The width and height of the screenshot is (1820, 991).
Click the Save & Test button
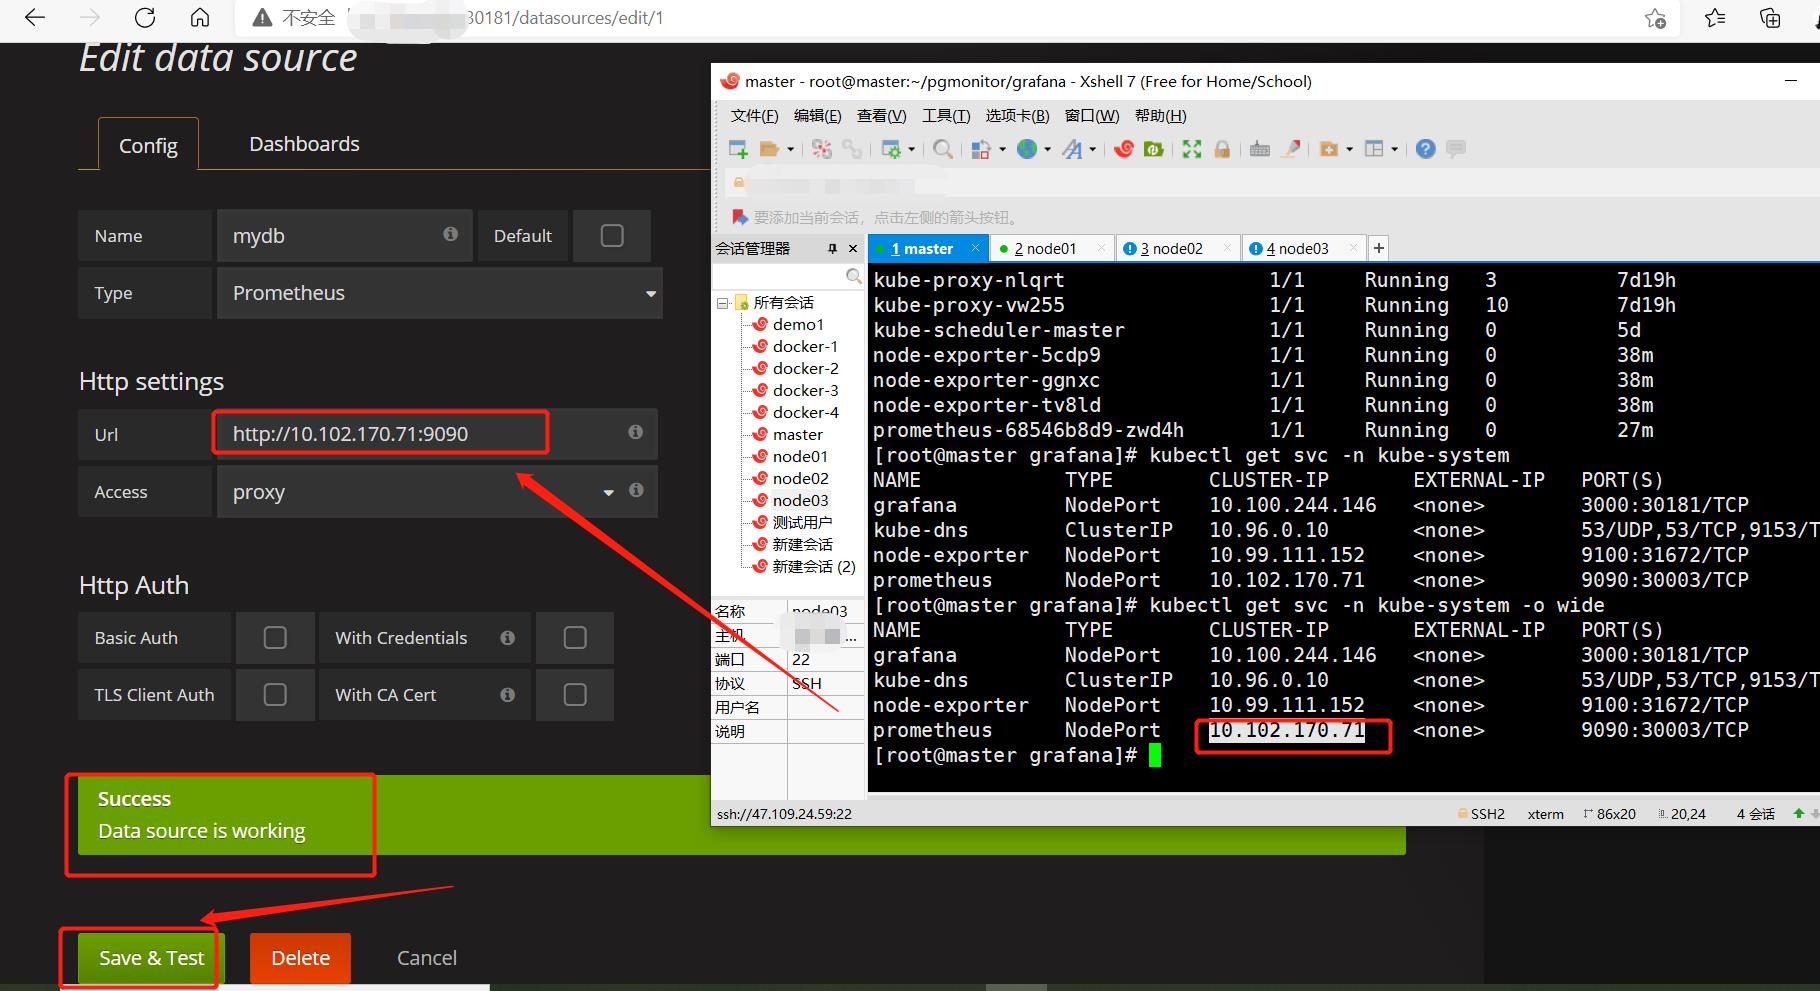pyautogui.click(x=151, y=958)
